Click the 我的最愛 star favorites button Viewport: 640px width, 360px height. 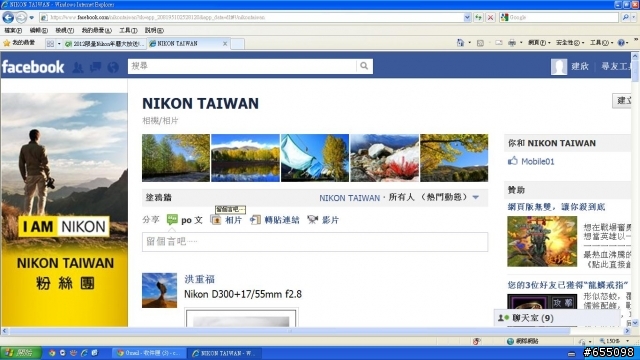pyautogui.click(x=19, y=43)
